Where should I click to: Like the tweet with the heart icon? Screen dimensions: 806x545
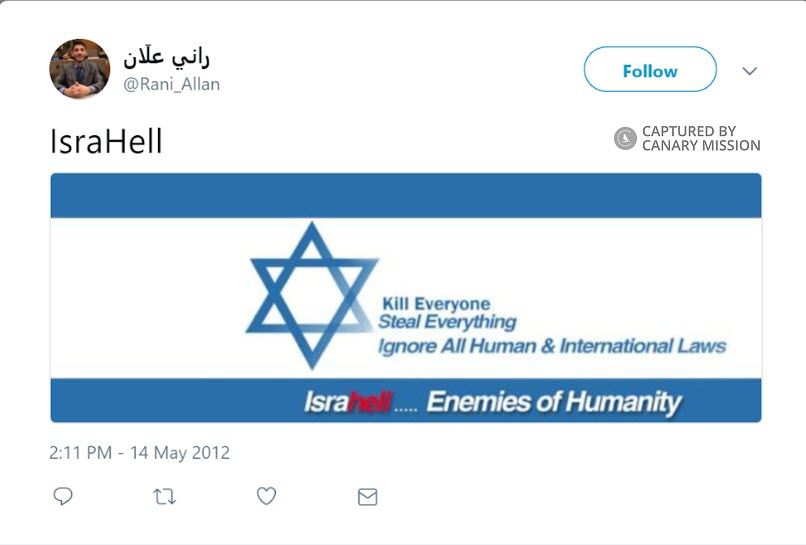point(266,496)
